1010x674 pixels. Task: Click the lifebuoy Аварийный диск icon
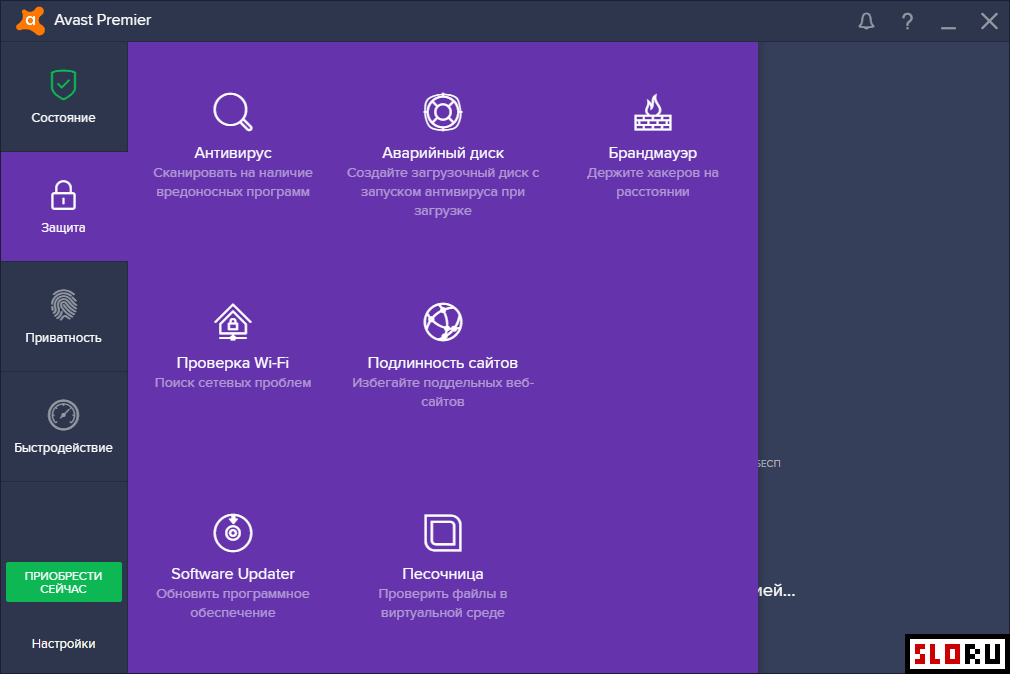(443, 112)
